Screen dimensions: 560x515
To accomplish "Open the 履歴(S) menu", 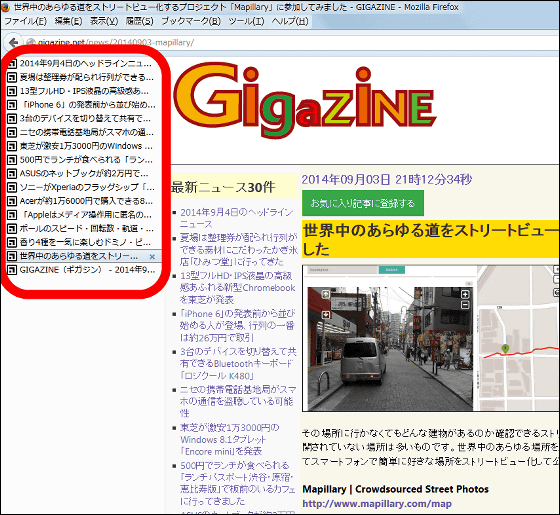I will pyautogui.click(x=139, y=21).
